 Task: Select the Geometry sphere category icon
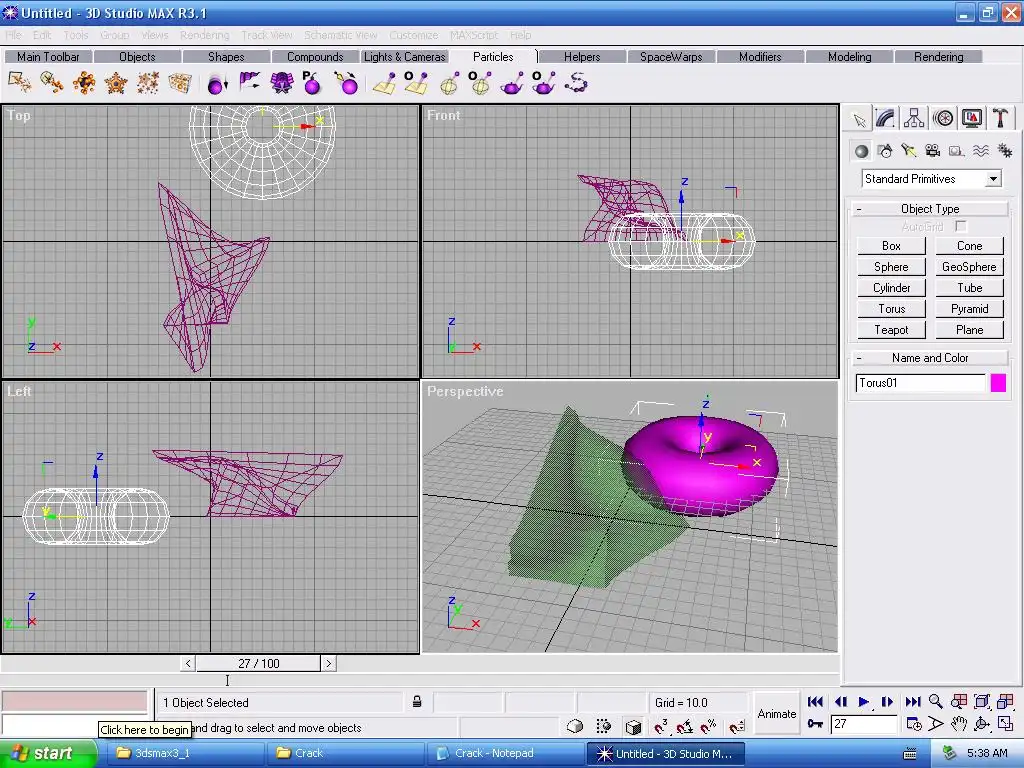861,152
